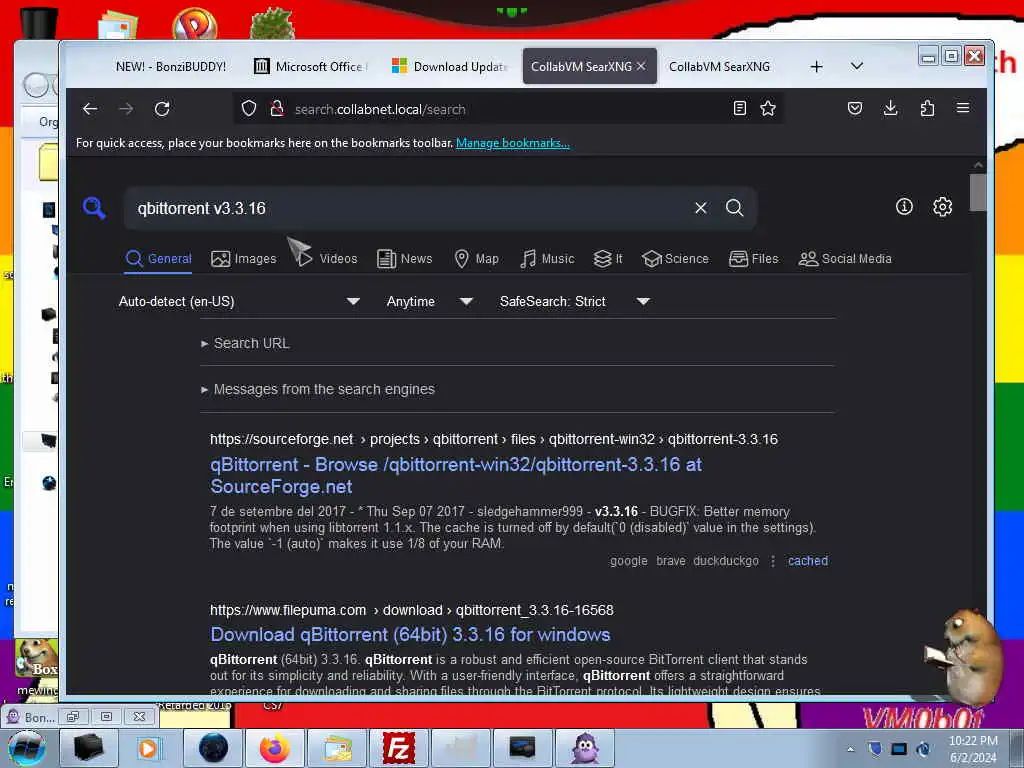Expand Messages from the search engines
This screenshot has width=1024, height=768.
pyautogui.click(x=318, y=389)
